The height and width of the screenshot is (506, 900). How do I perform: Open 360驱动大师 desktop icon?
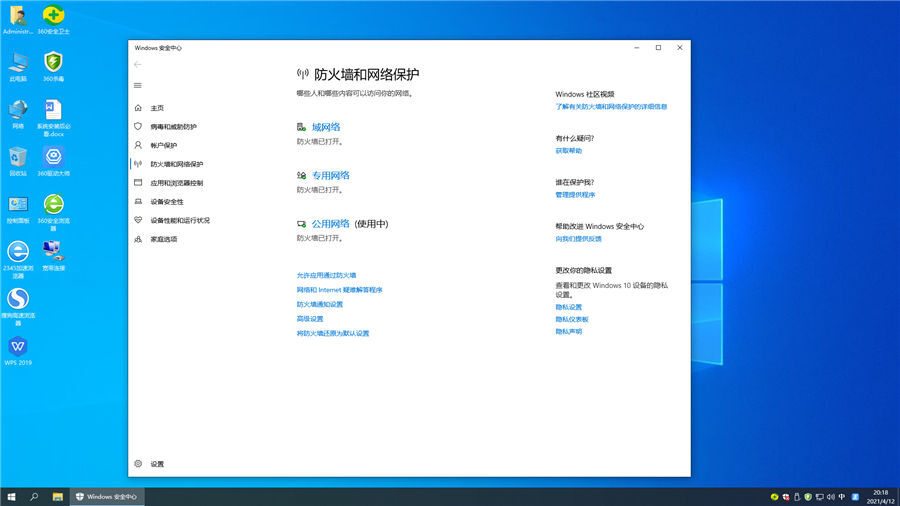click(x=53, y=161)
